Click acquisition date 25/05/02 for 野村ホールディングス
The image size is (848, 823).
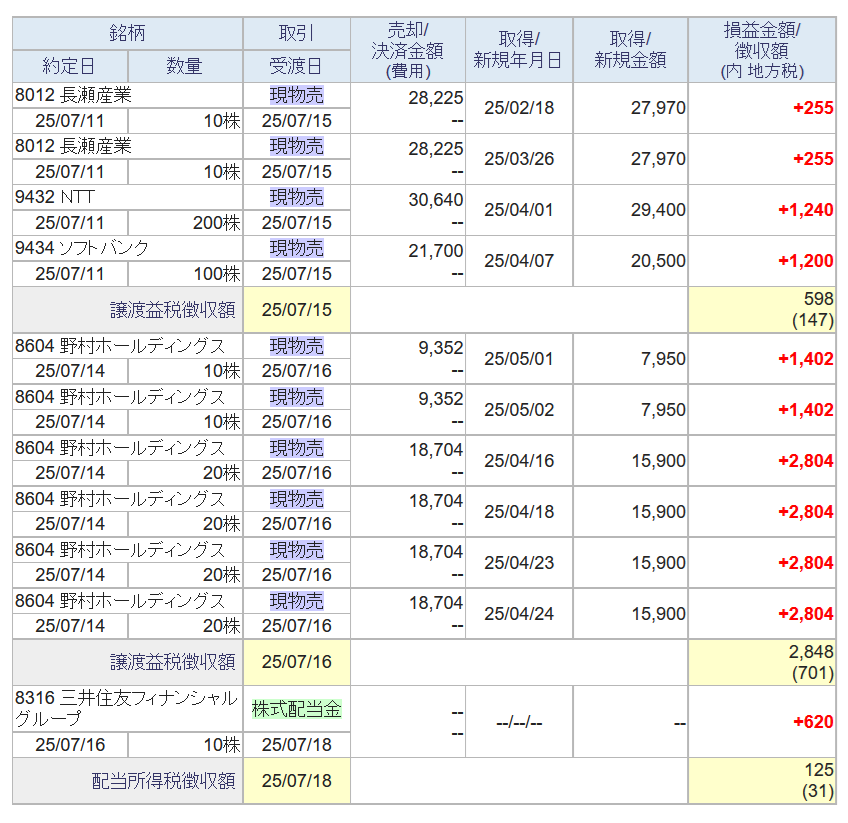pyautogui.click(x=519, y=410)
